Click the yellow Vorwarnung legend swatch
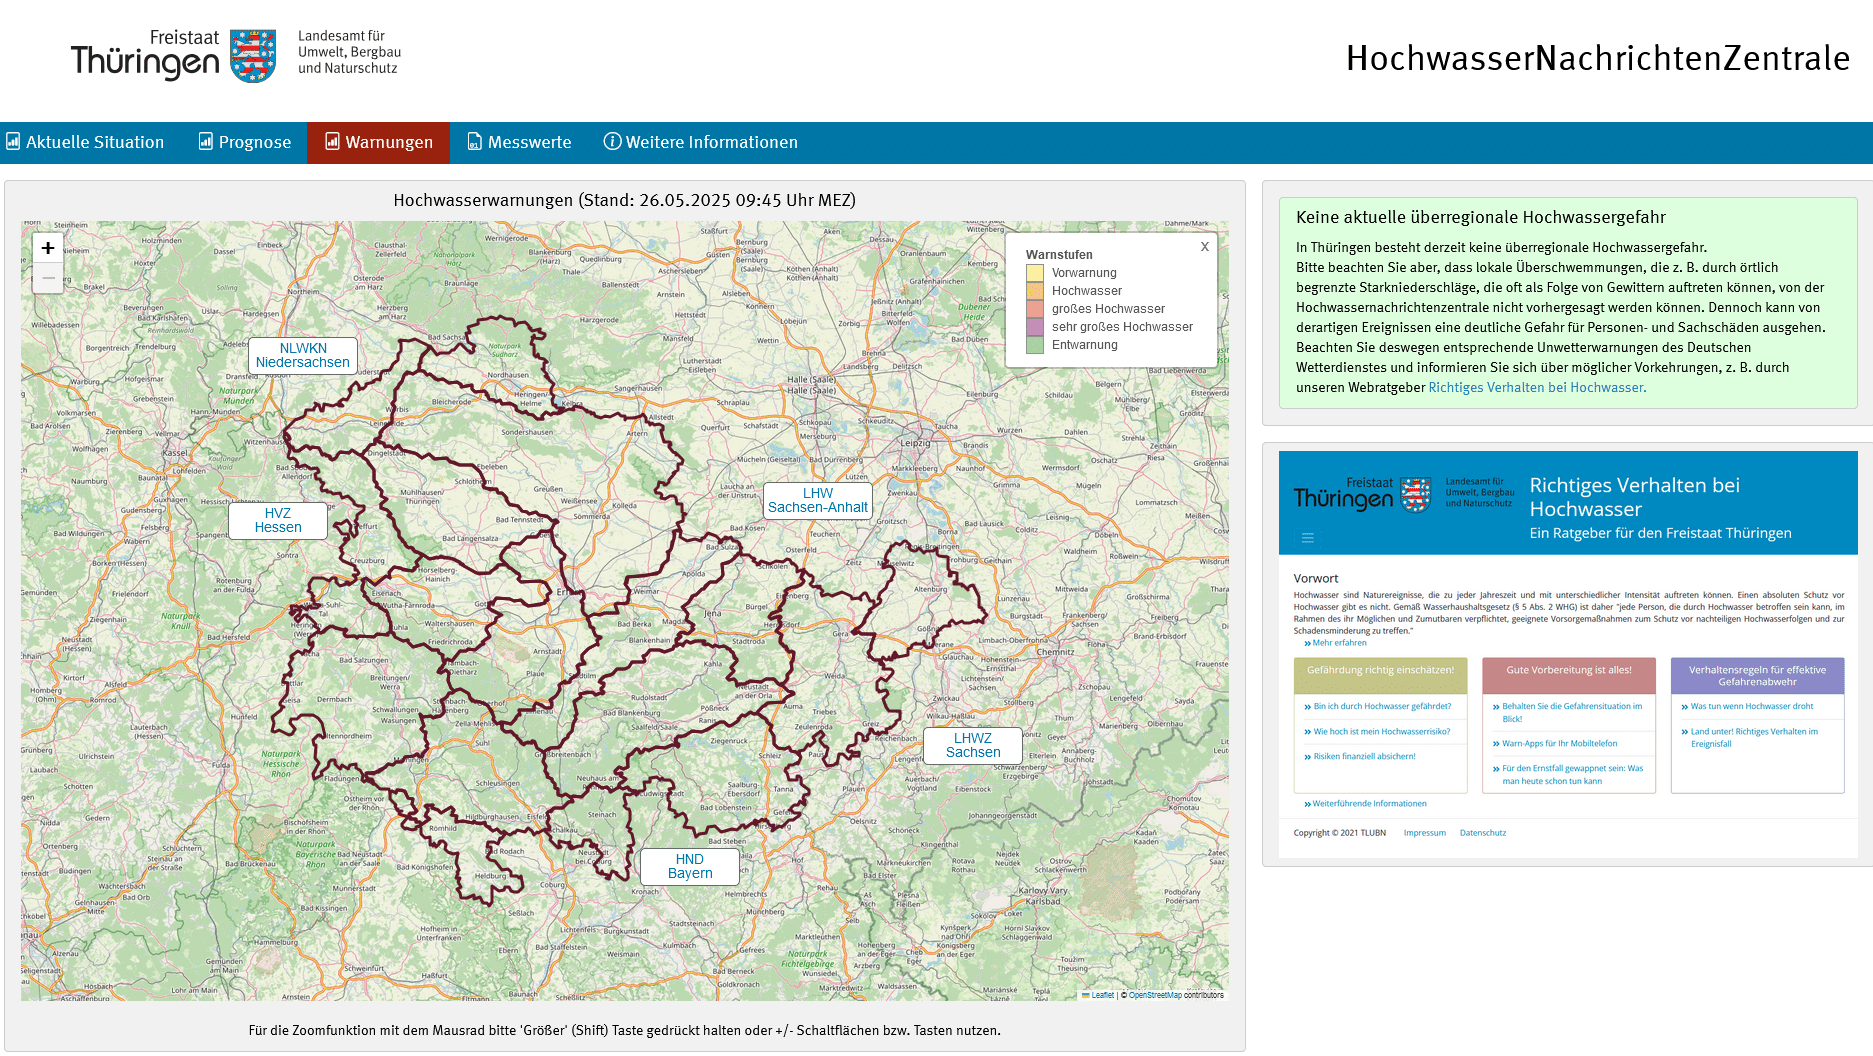The image size is (1873, 1056). pos(1035,273)
